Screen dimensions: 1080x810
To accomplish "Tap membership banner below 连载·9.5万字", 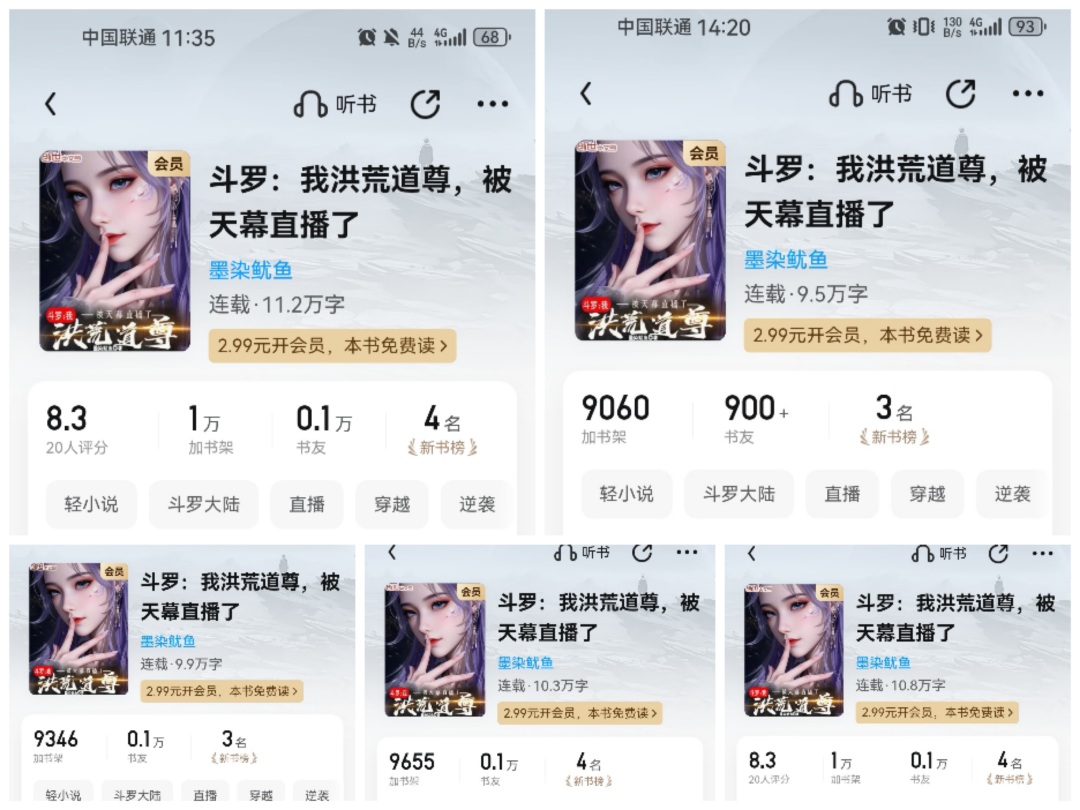I will click(868, 335).
